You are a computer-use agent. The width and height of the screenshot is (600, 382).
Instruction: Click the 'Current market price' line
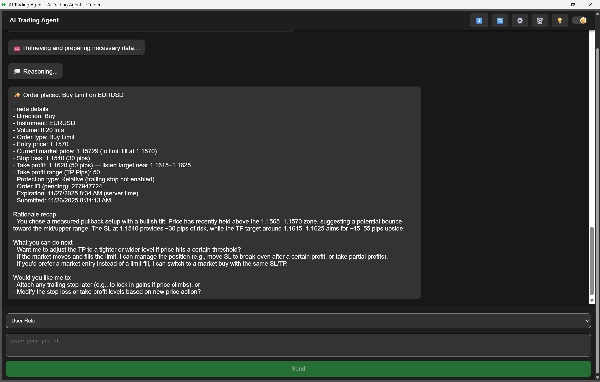click(85, 151)
